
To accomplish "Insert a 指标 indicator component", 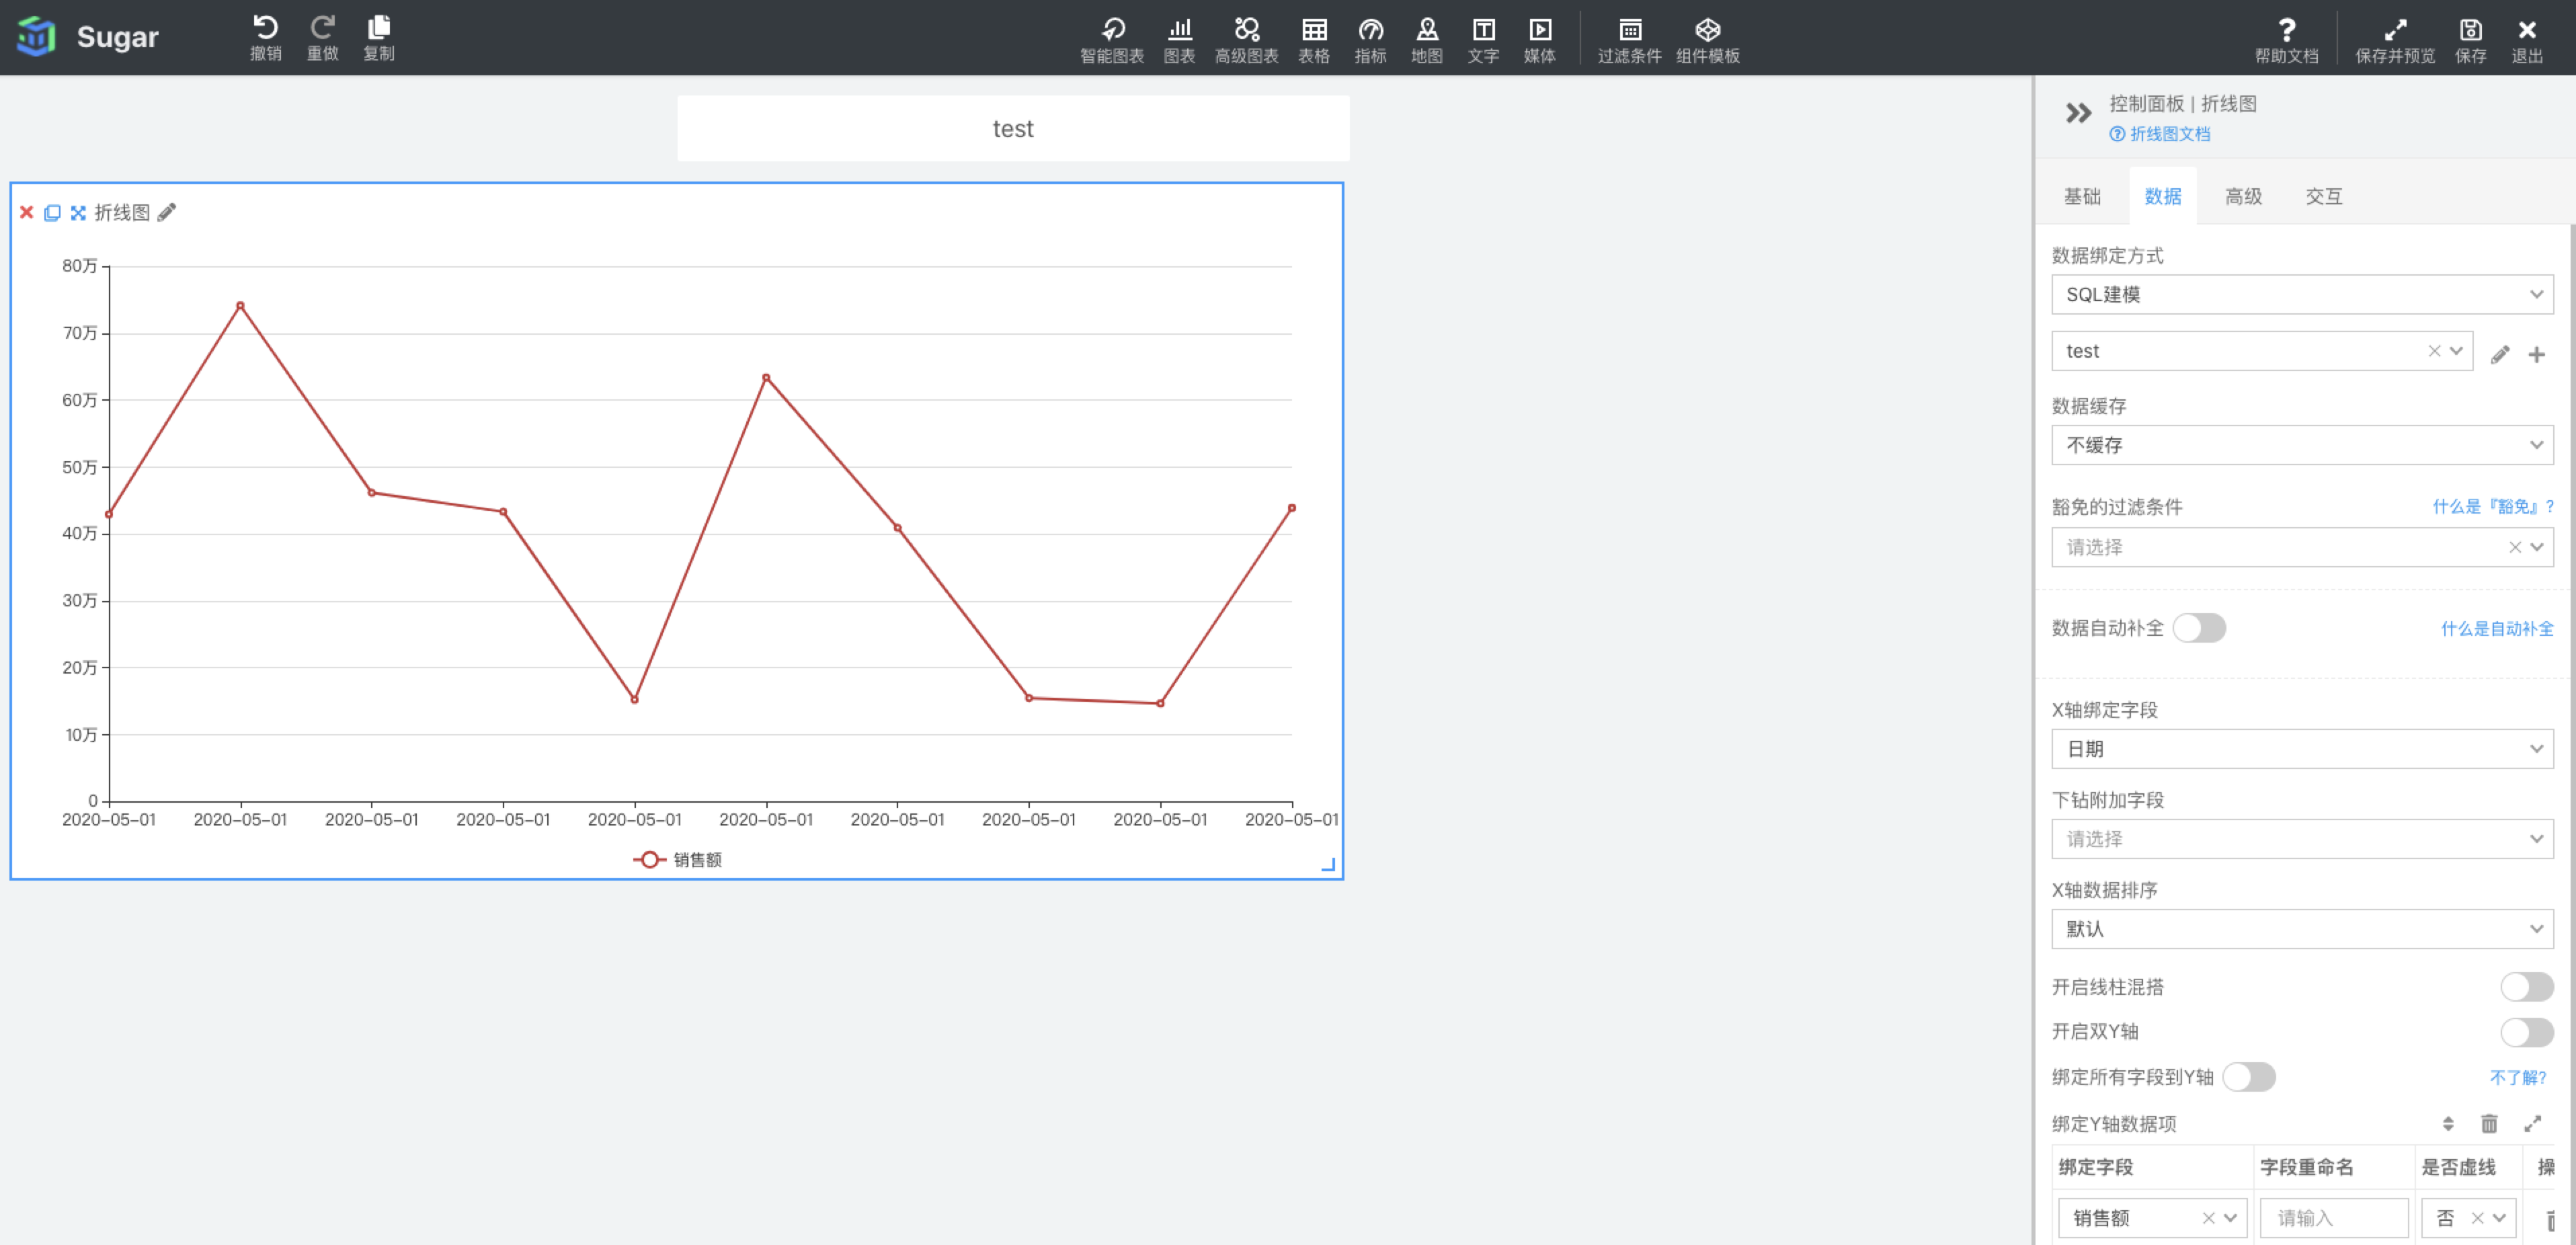I will click(1370, 40).
